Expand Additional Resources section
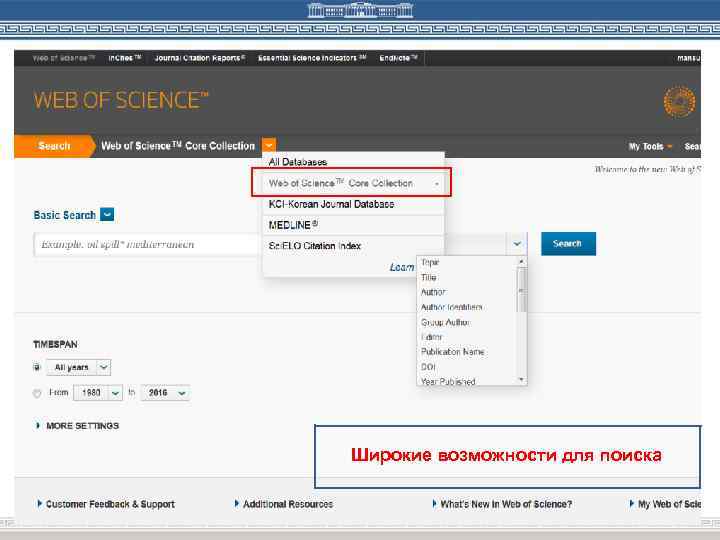Screen dimensions: 720x540 coord(283,504)
